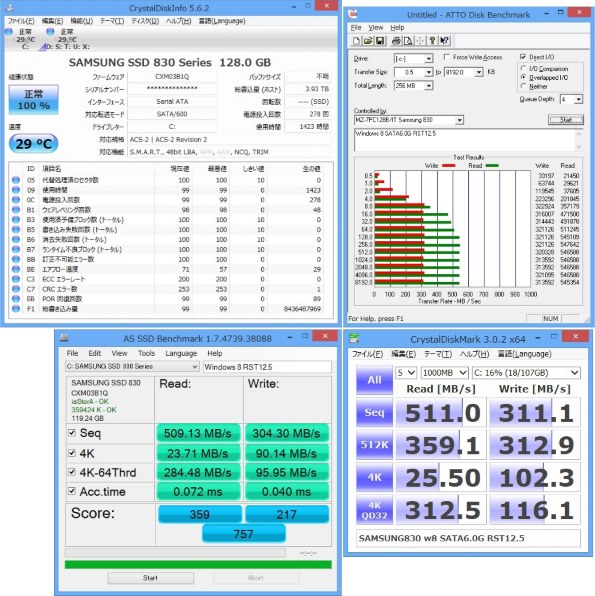Viewport: 595px width, 596px height.
Task: Click 4K QD32 button in CrystalDiskMark
Action: tap(374, 510)
